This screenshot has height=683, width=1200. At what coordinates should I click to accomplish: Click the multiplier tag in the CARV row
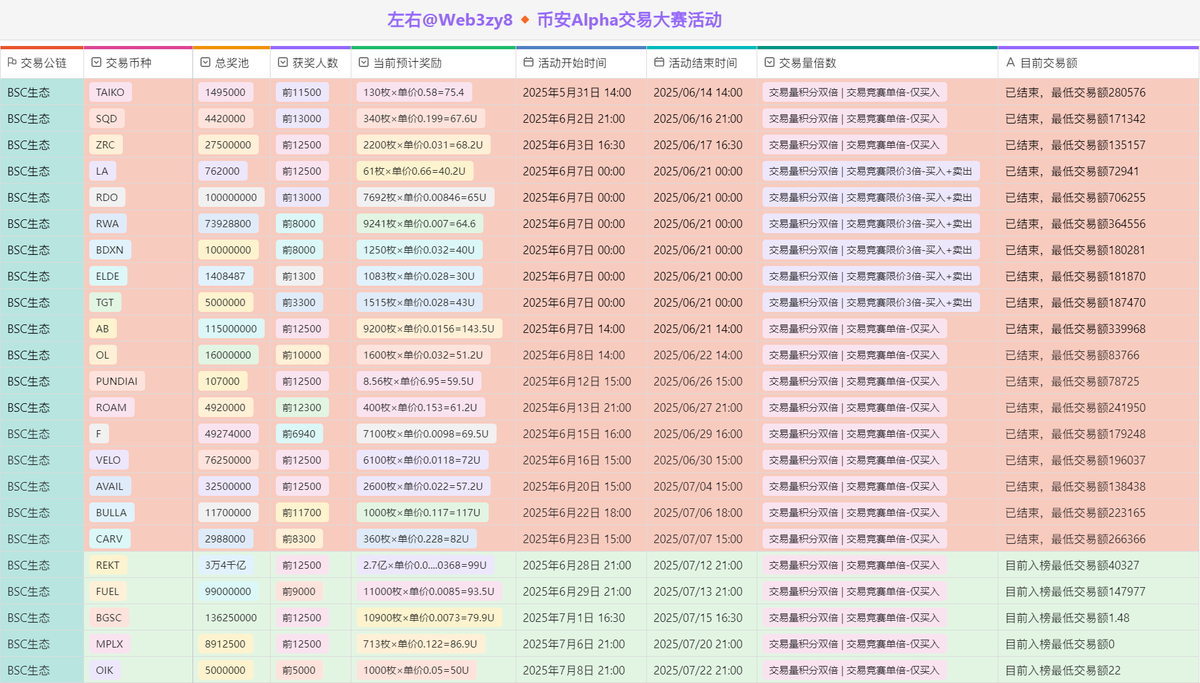point(854,538)
